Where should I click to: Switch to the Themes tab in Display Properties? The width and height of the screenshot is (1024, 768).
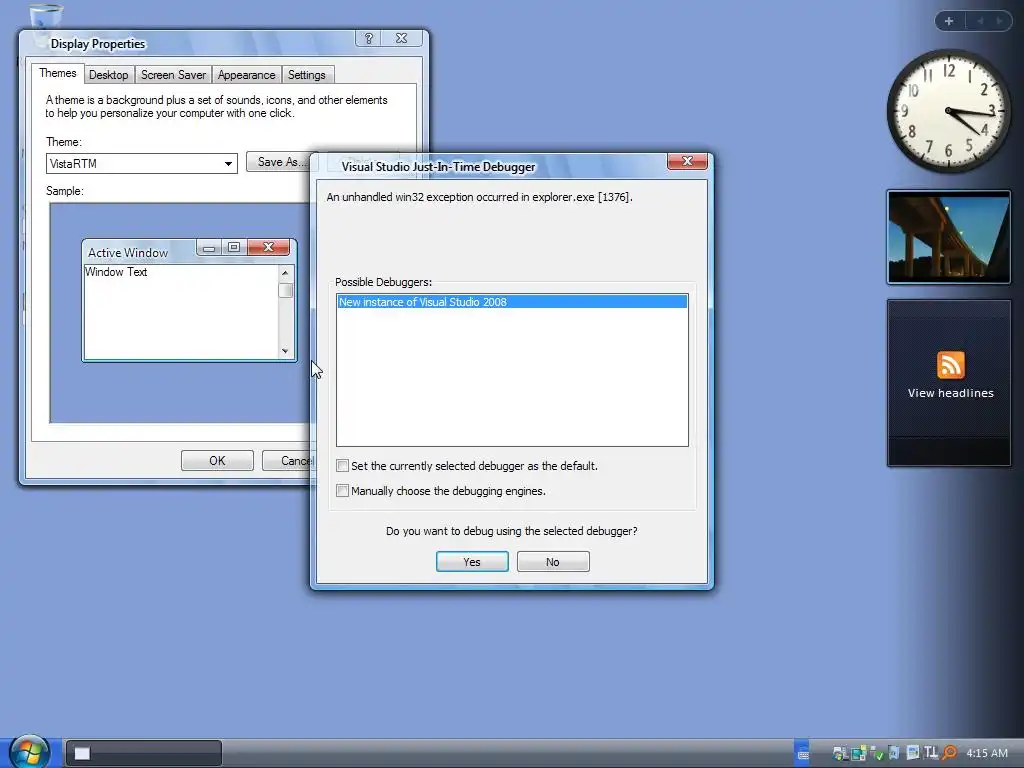[57, 73]
